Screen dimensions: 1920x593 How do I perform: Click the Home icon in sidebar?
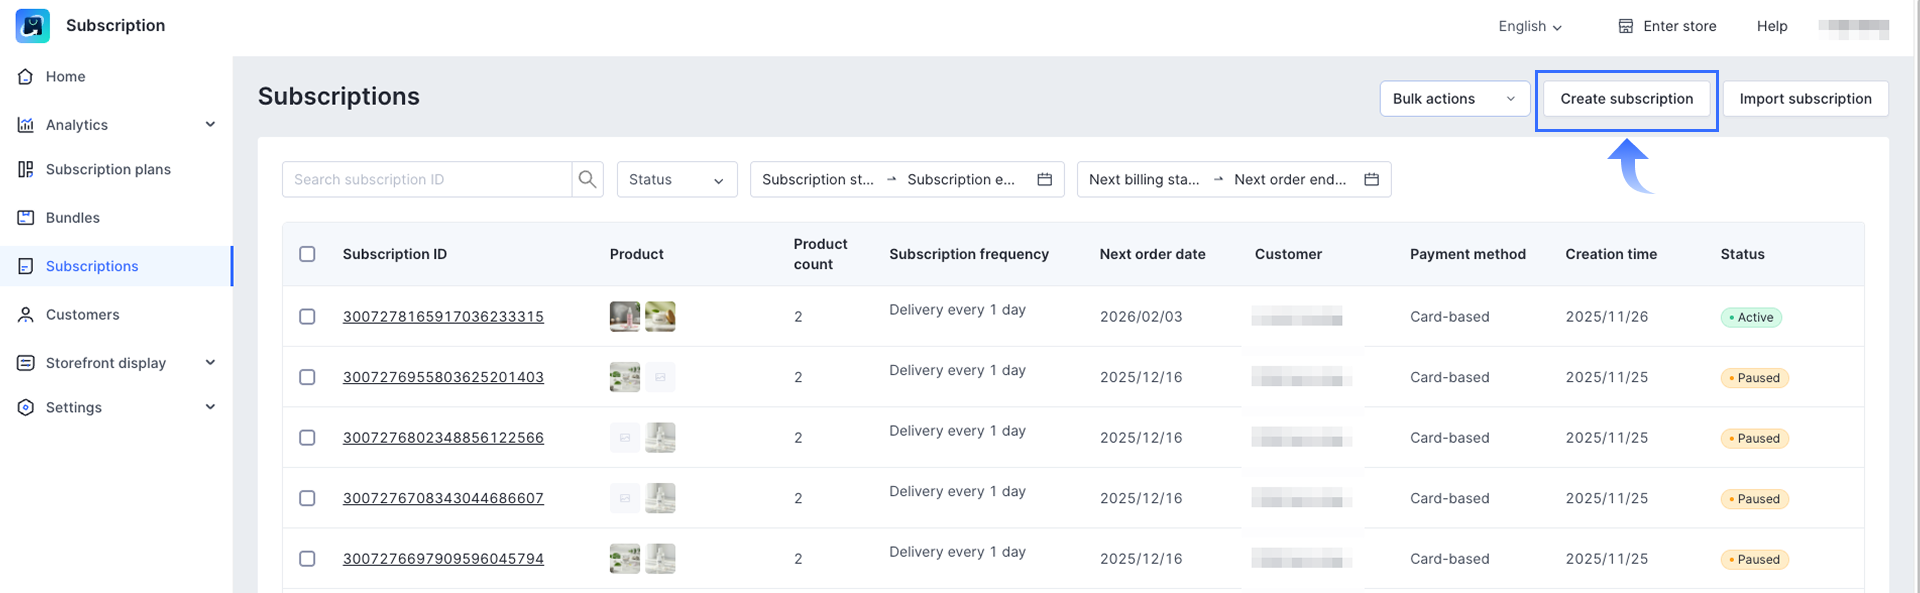pos(26,77)
